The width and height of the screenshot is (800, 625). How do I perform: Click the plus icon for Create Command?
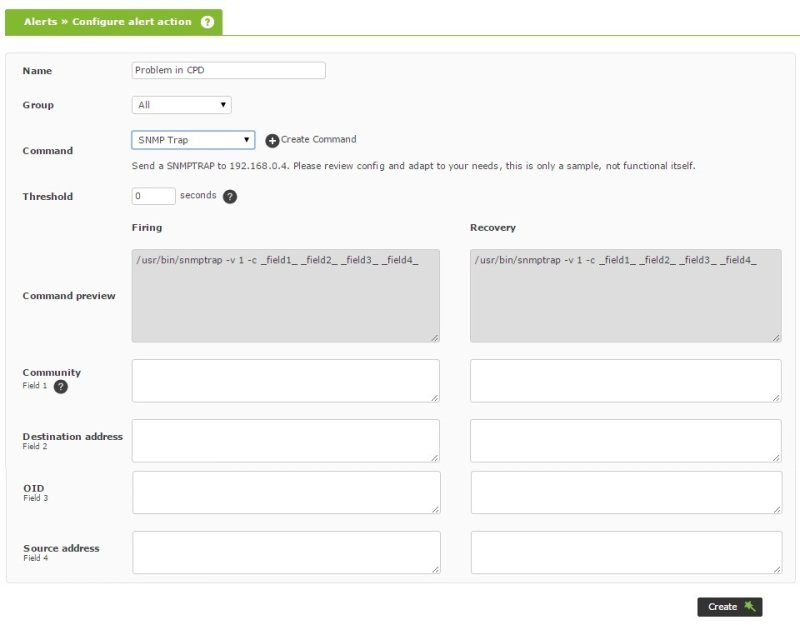click(272, 141)
